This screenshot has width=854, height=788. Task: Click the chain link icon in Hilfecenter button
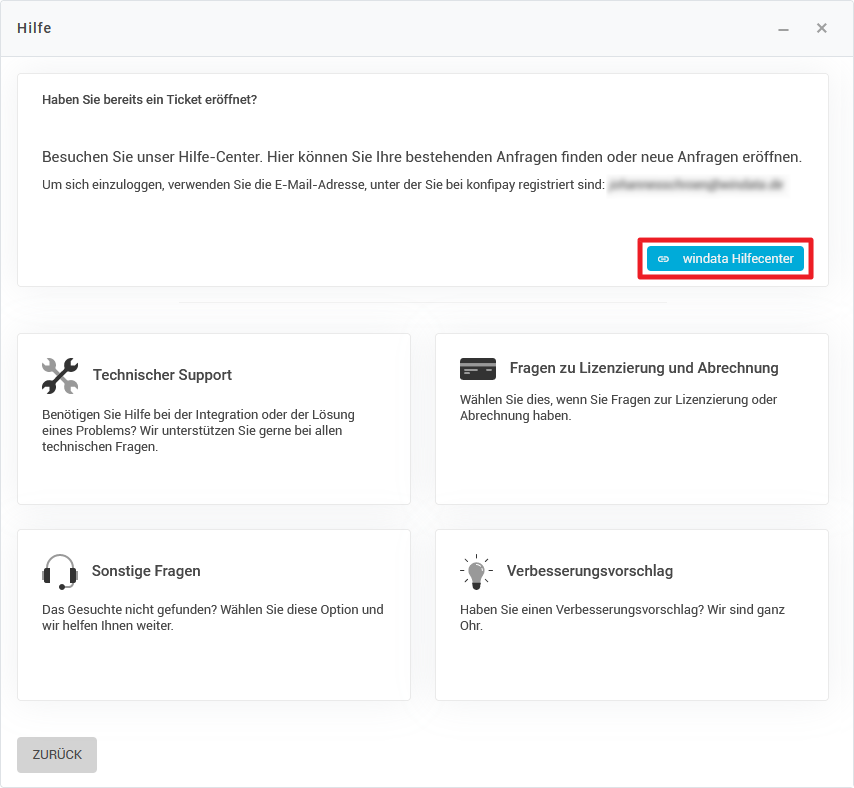pos(663,259)
